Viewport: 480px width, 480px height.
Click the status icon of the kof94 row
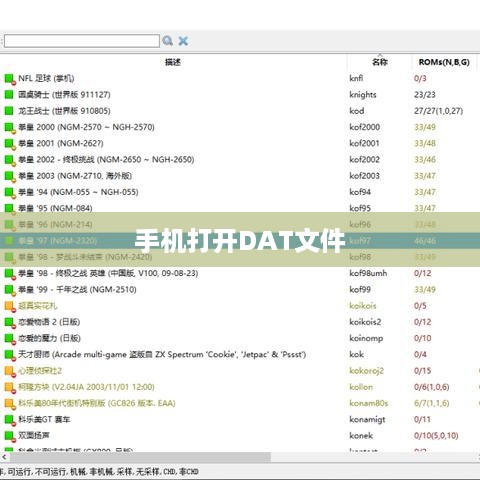click(10, 193)
